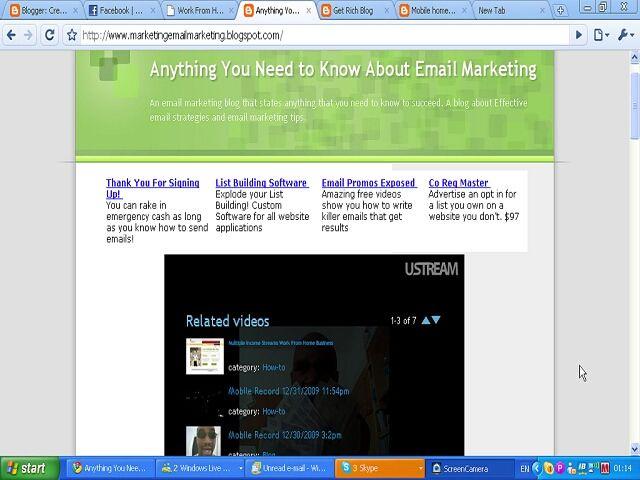Bookmark this page with the star icon

pos(72,35)
